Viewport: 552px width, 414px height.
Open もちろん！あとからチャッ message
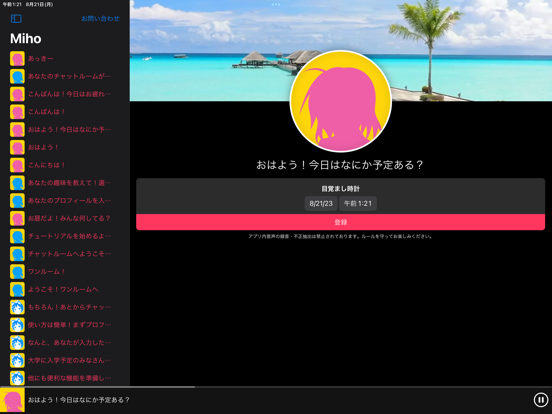(x=65, y=307)
